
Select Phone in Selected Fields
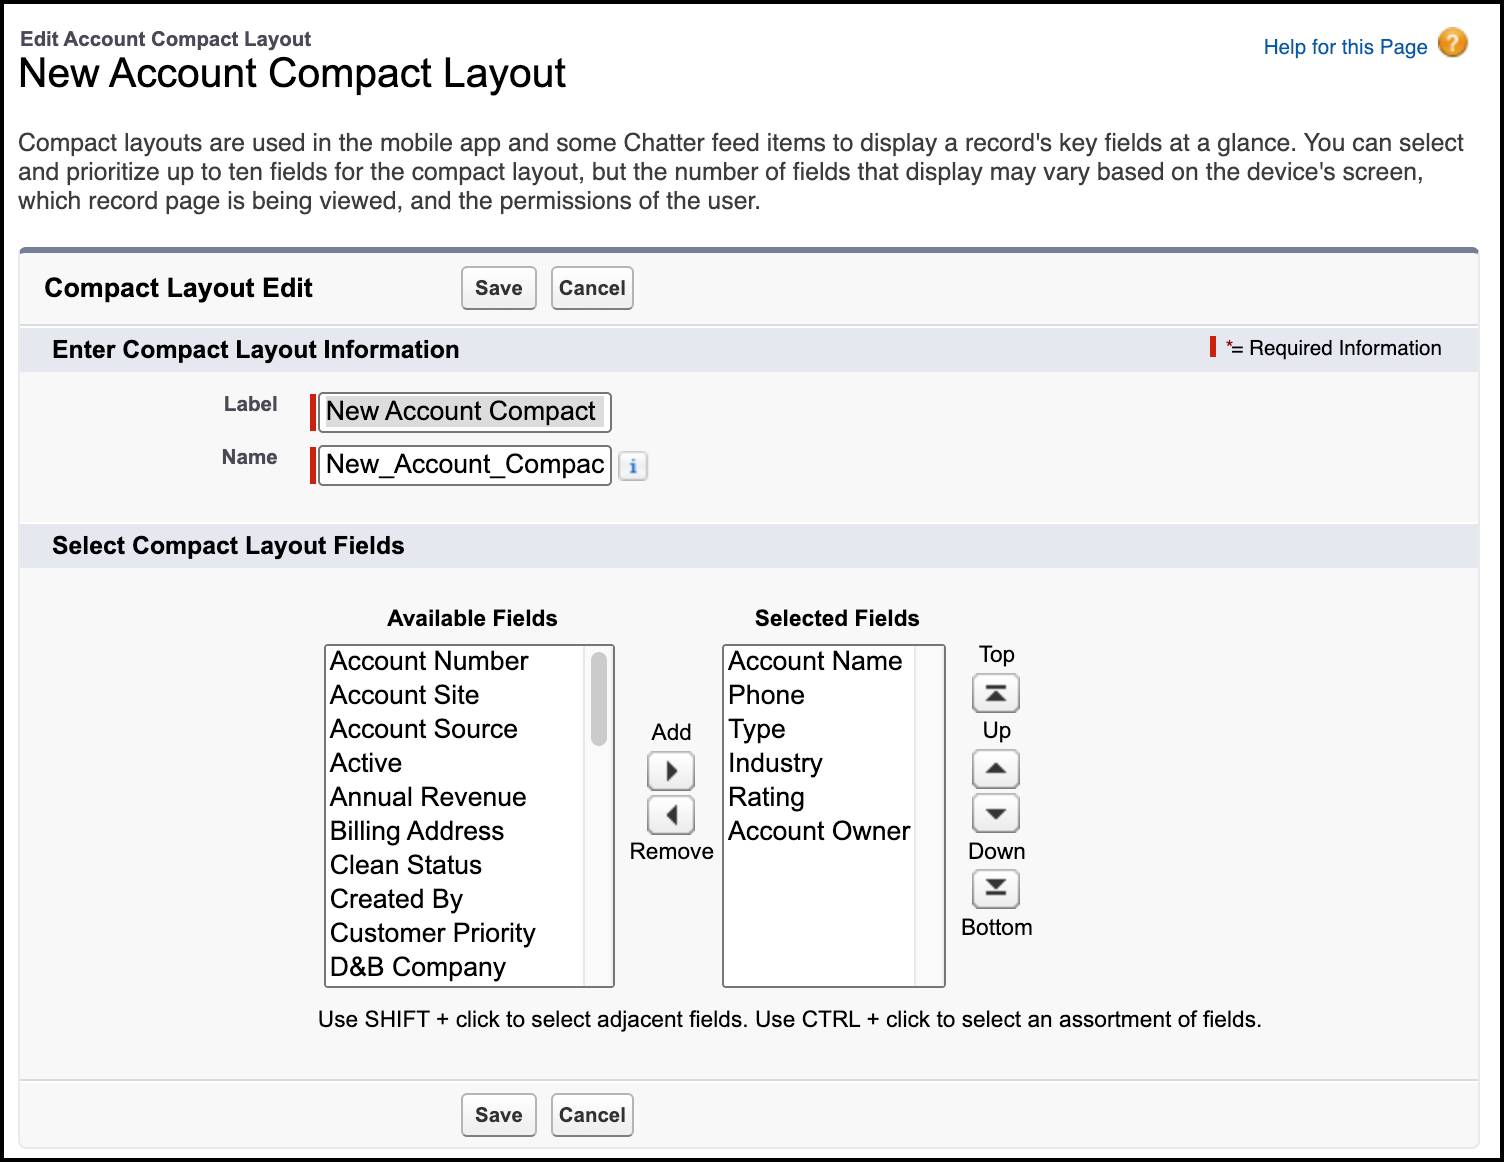(x=819, y=695)
